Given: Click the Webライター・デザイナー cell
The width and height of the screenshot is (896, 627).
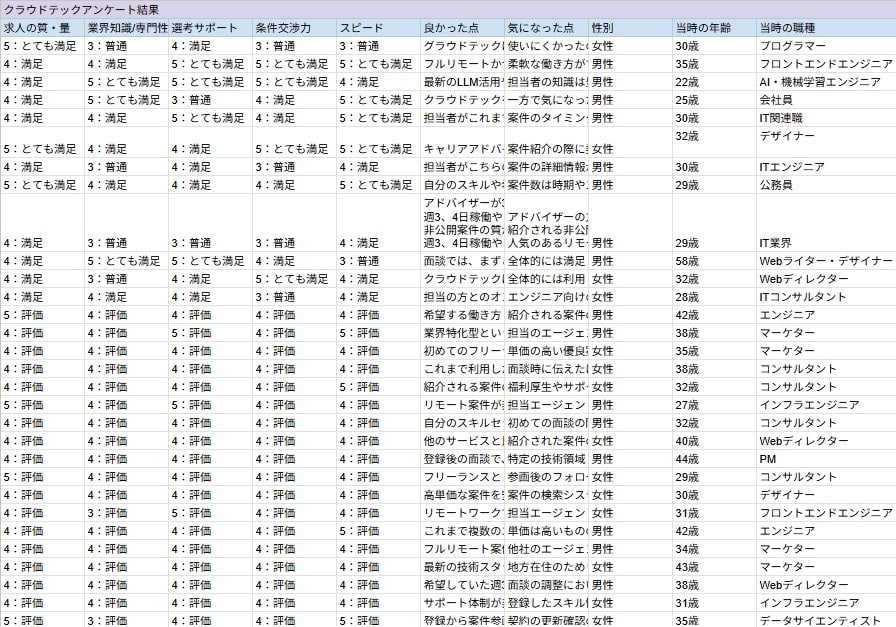Looking at the screenshot, I should pyautogui.click(x=800, y=261).
